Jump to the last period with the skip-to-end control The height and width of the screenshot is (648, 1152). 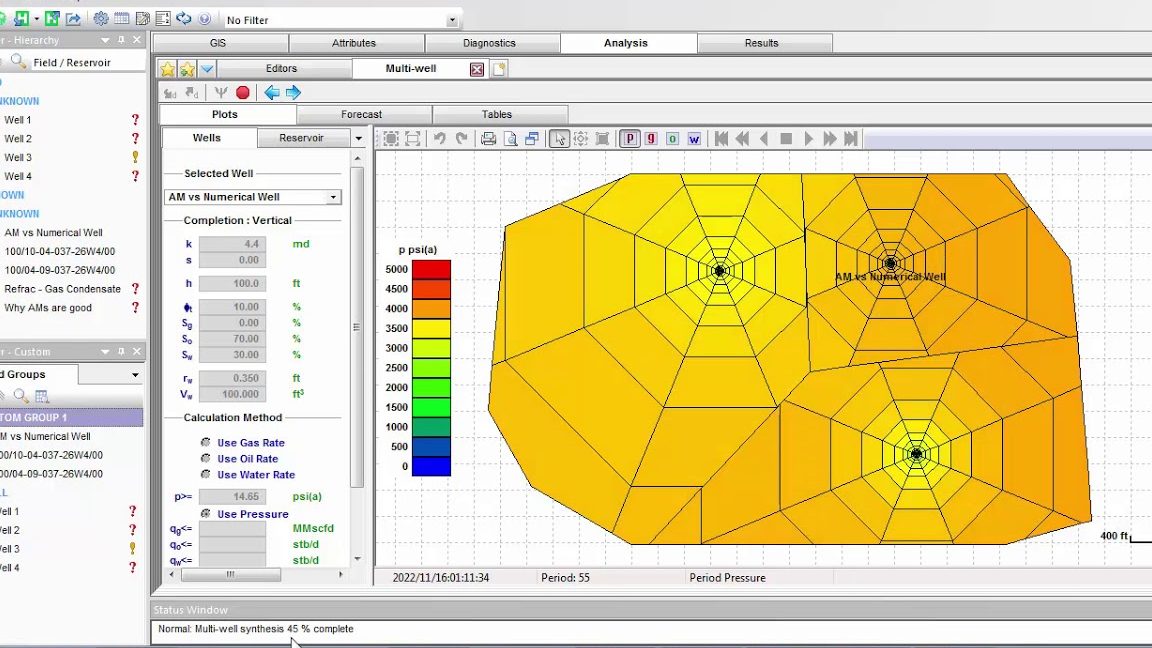tap(851, 139)
